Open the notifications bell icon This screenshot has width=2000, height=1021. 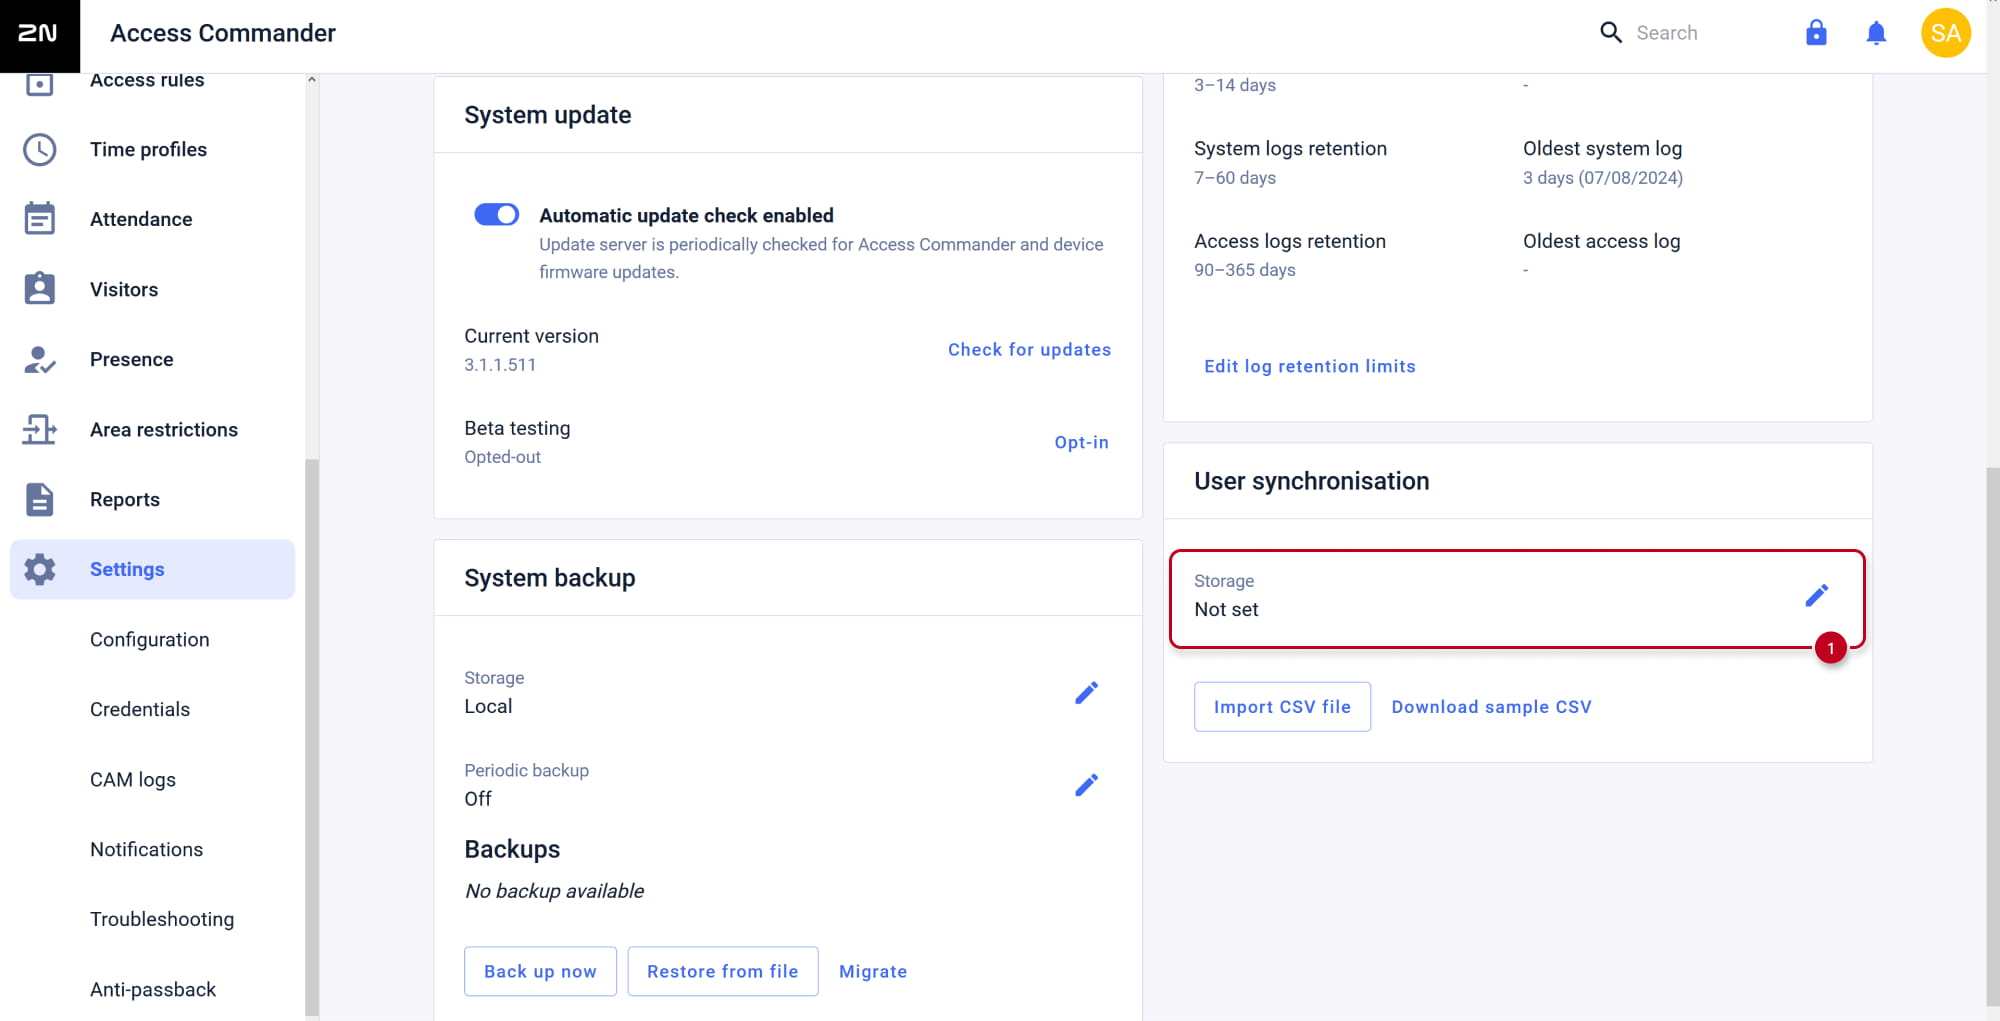click(1876, 33)
